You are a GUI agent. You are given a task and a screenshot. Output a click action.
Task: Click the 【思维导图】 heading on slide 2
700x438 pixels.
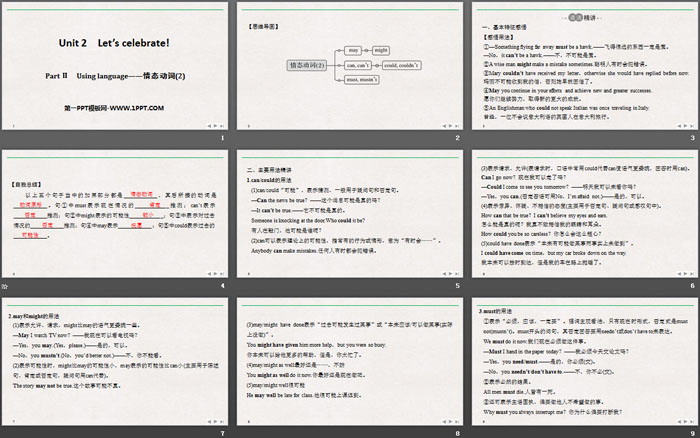tap(263, 27)
